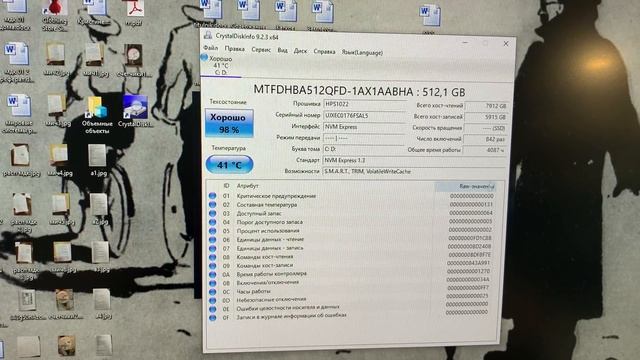Click the status dot of attribute 07
The image size is (640, 360).
point(212,248)
